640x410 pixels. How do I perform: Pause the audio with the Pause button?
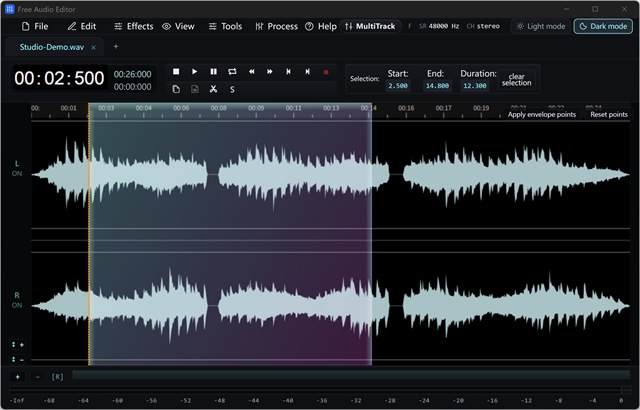(x=213, y=72)
